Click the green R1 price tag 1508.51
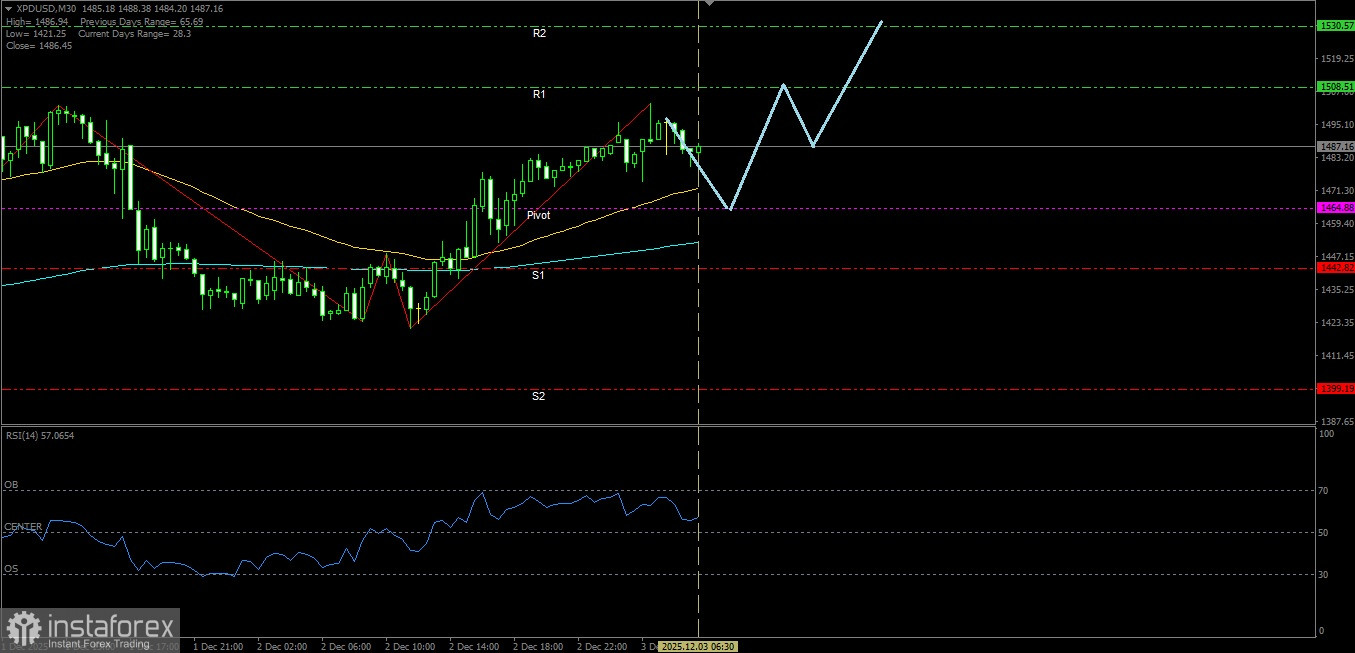 [1334, 87]
